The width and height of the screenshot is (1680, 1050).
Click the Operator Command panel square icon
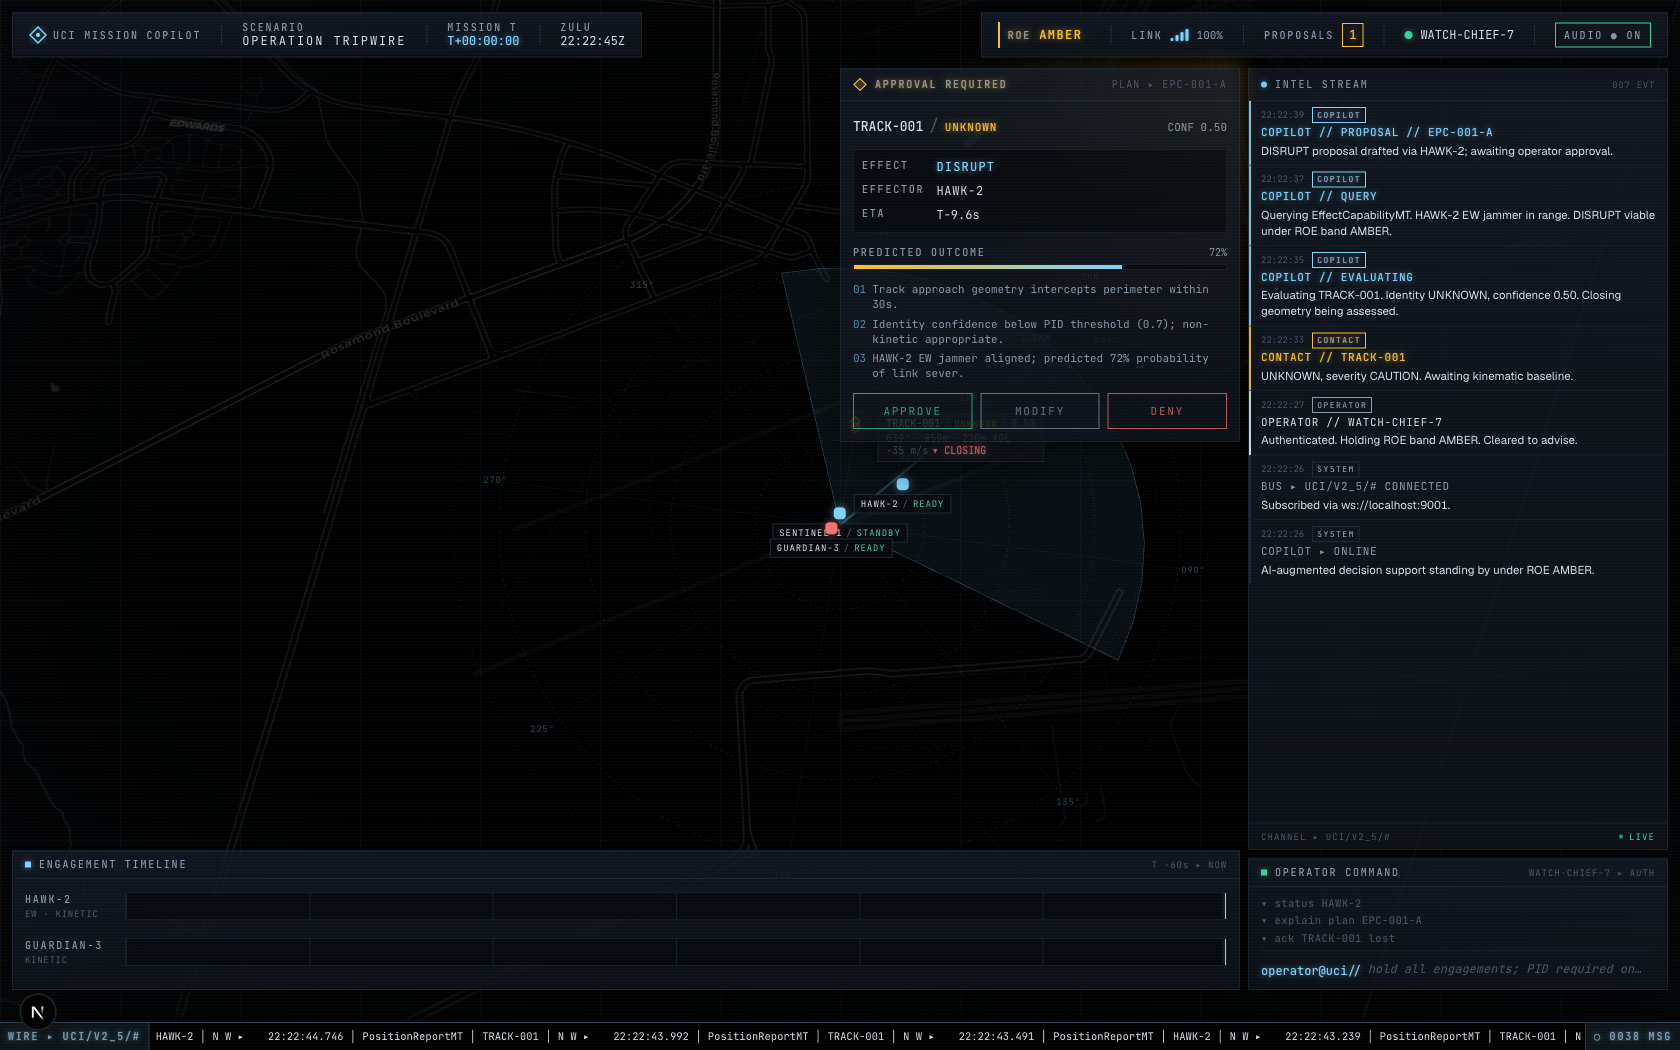(1264, 873)
